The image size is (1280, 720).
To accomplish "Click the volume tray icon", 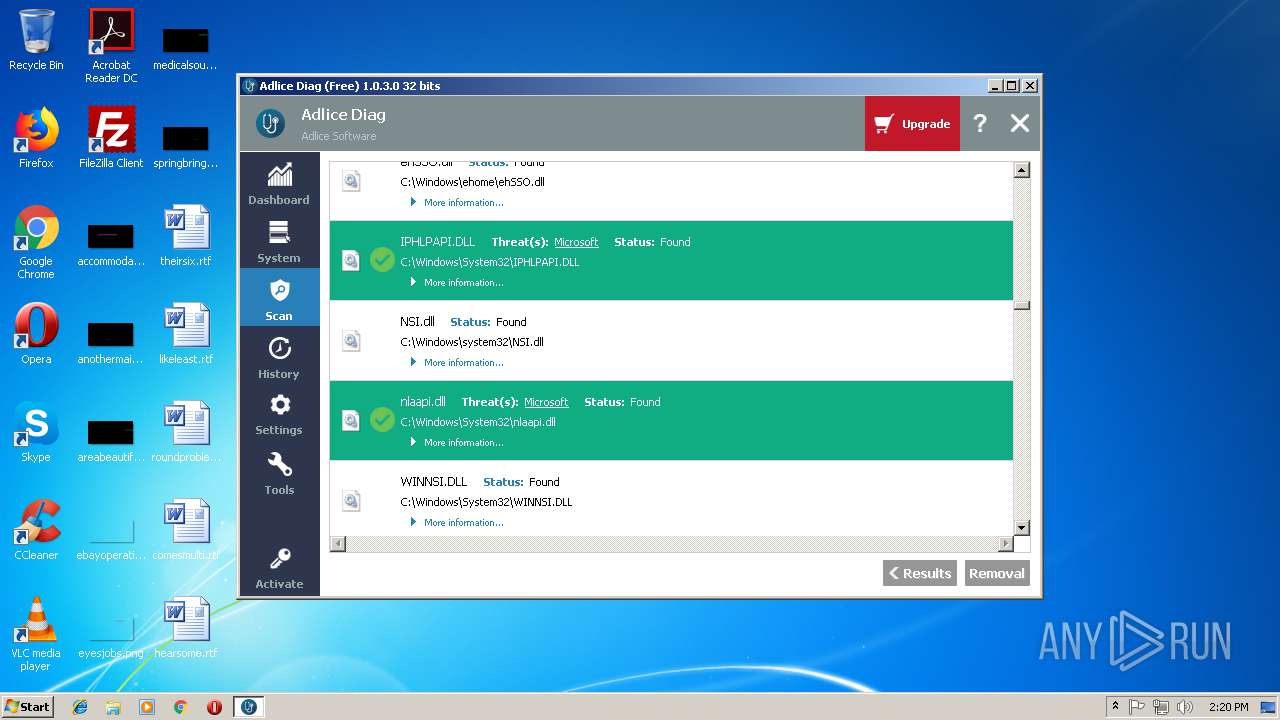I will pos(1185,707).
